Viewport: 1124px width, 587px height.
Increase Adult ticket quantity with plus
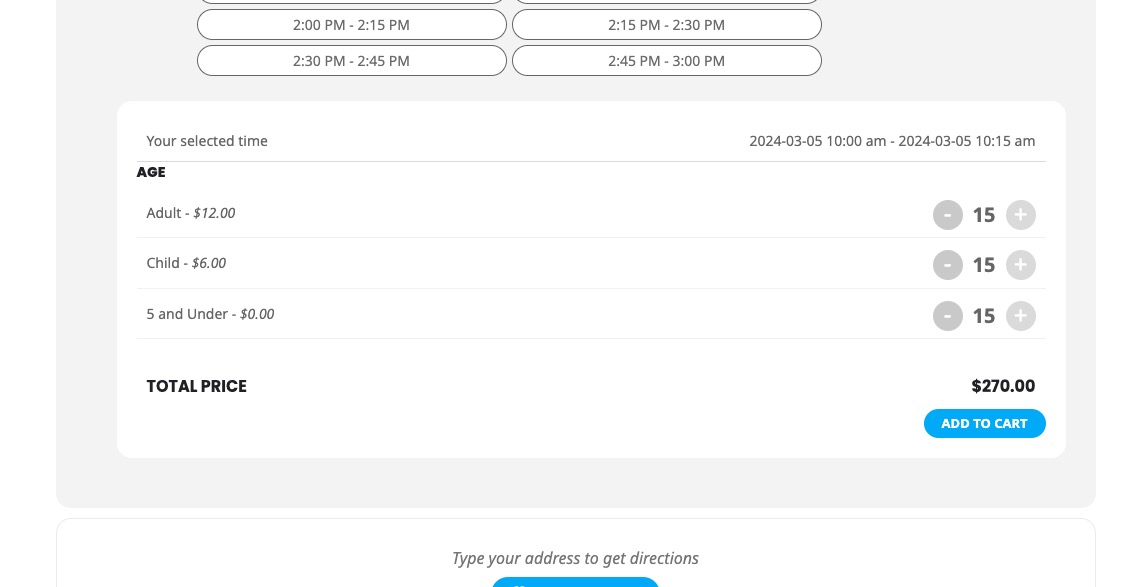click(x=1021, y=215)
